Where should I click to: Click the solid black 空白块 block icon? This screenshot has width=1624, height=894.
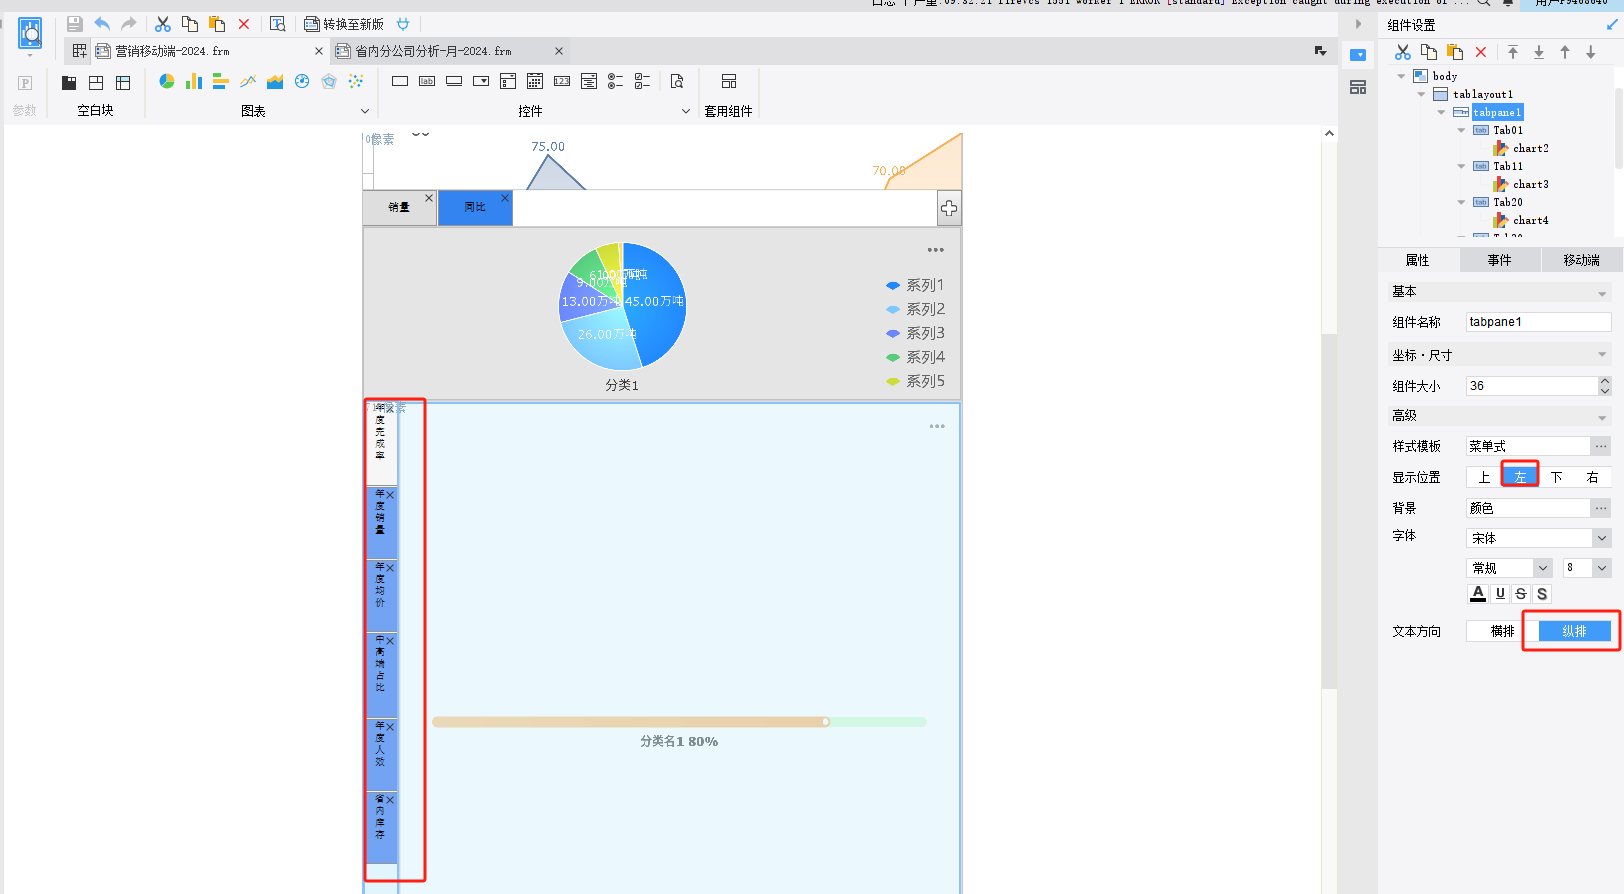point(69,82)
